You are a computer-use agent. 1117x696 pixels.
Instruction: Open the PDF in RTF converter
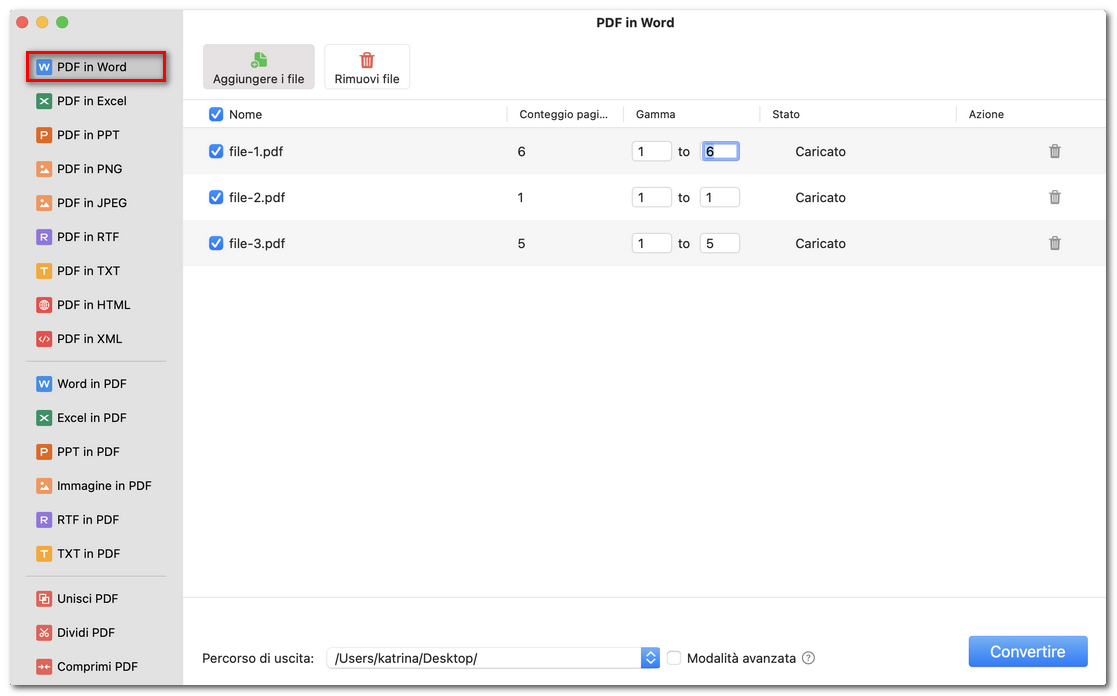click(x=94, y=236)
